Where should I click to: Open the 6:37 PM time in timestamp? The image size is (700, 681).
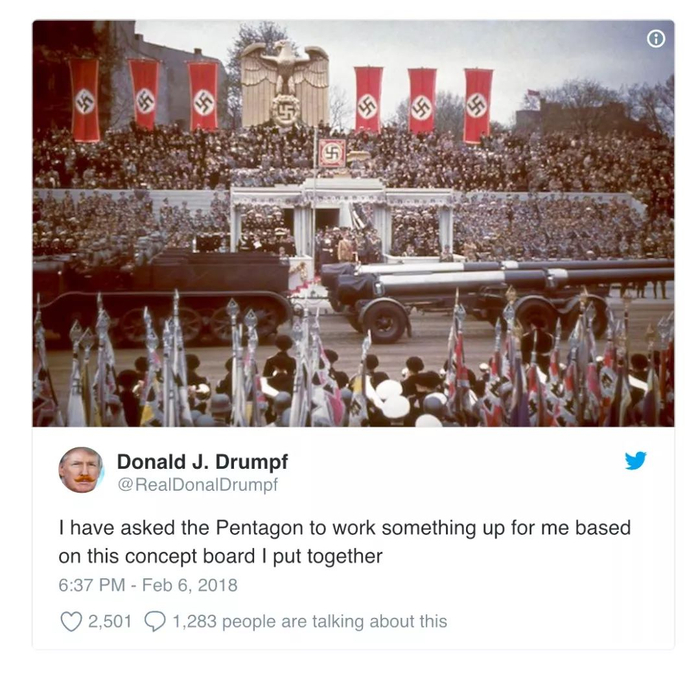click(x=92, y=585)
